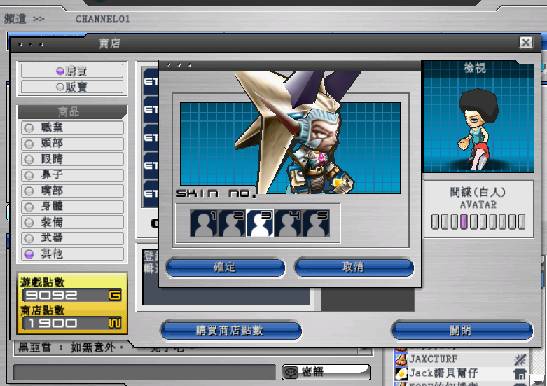Click the chat message input field

144,372
